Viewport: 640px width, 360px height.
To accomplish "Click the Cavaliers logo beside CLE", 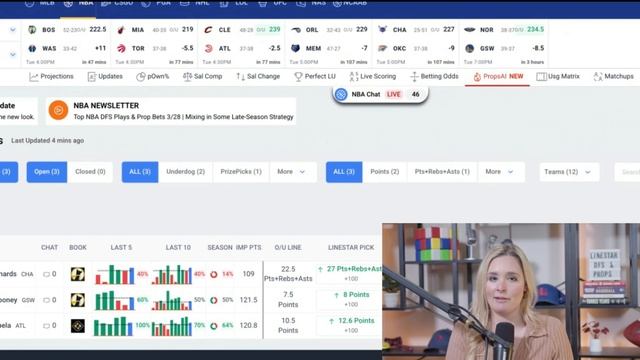I will (x=208, y=29).
